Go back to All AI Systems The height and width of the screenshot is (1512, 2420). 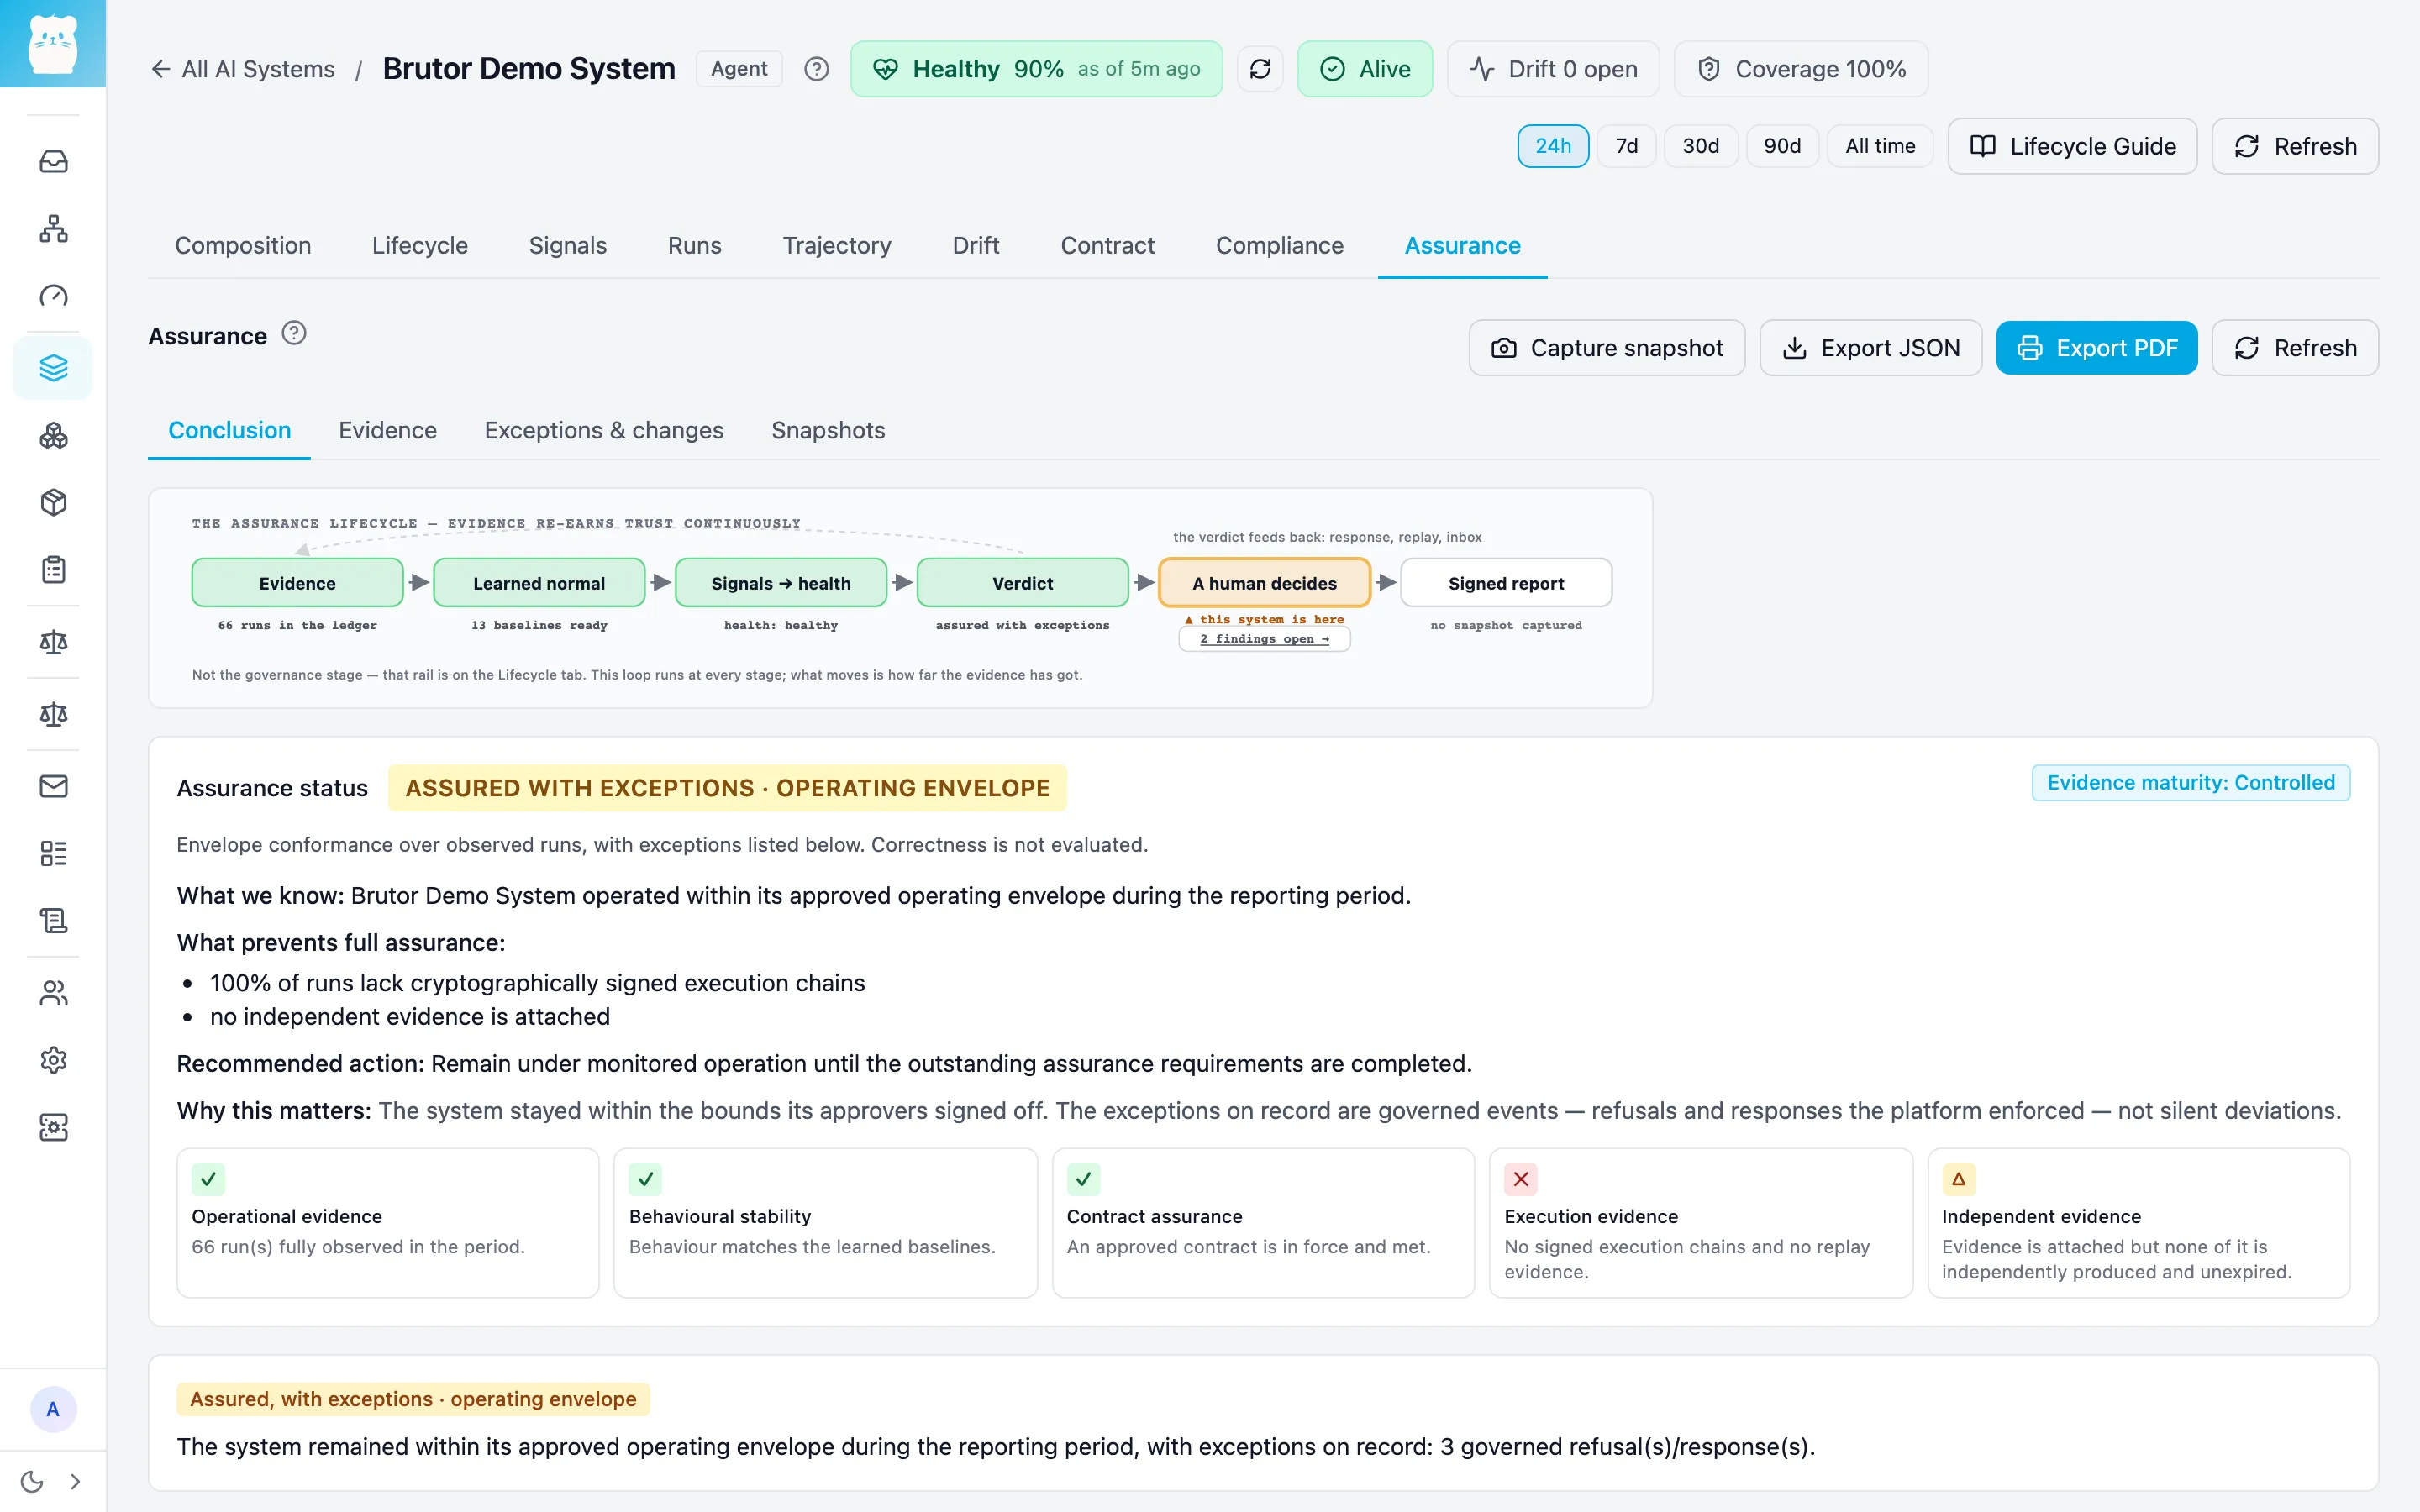coord(243,69)
